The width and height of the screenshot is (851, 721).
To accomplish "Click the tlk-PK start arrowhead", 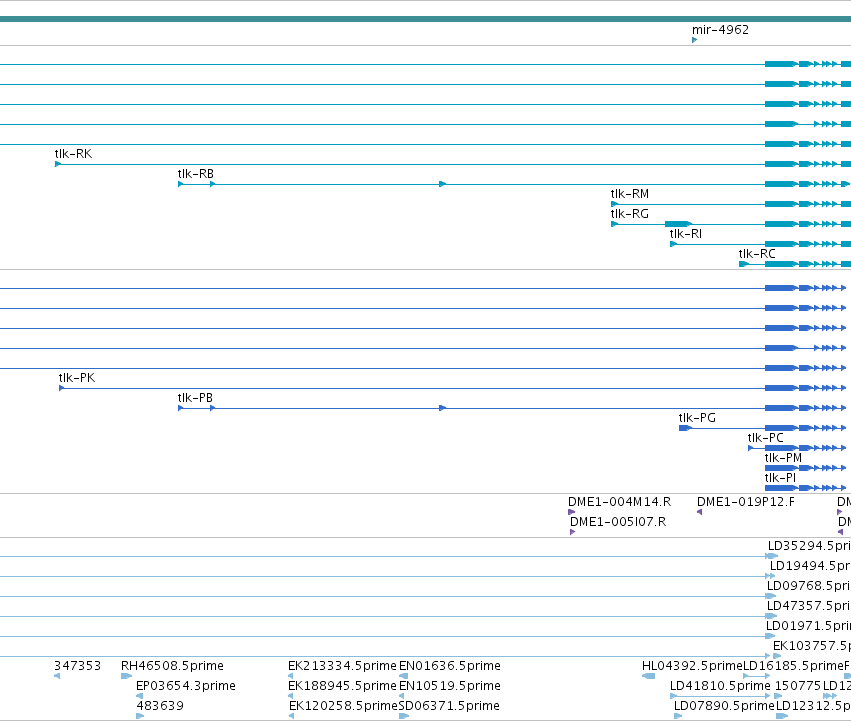I will [x=61, y=388].
